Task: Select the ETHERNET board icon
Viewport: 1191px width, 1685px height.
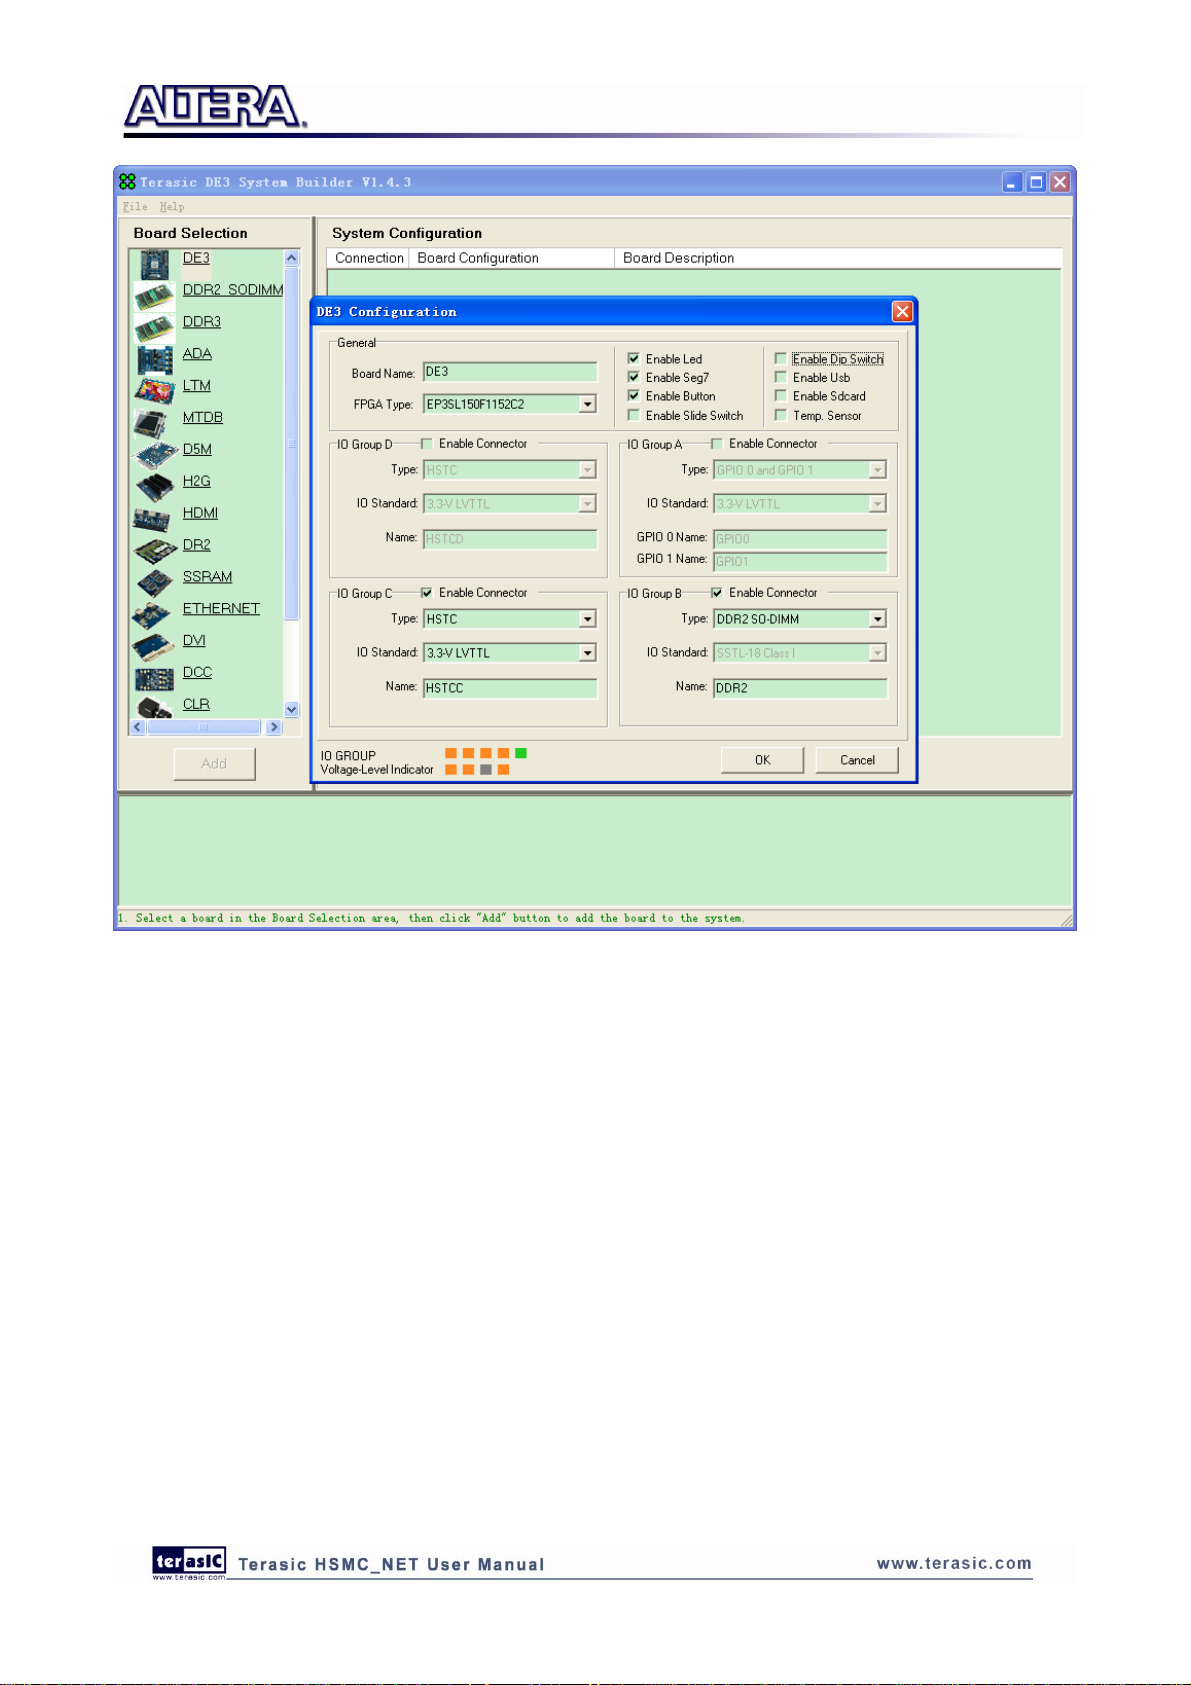Action: (152, 614)
